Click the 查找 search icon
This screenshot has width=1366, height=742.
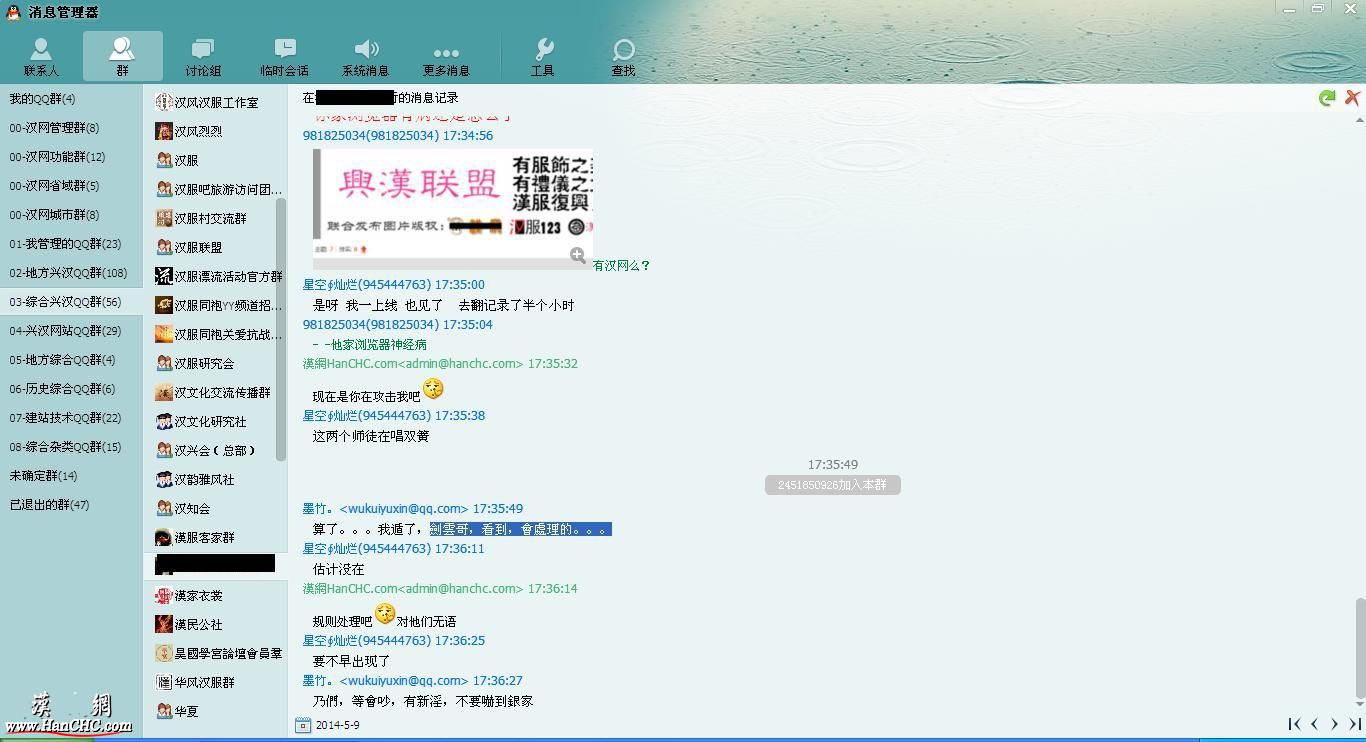pyautogui.click(x=623, y=57)
